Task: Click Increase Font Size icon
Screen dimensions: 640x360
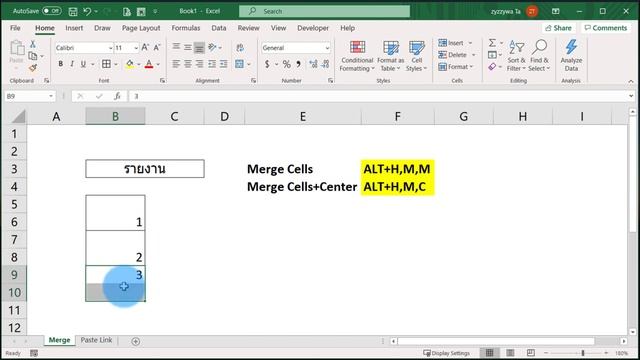Action: [145, 48]
